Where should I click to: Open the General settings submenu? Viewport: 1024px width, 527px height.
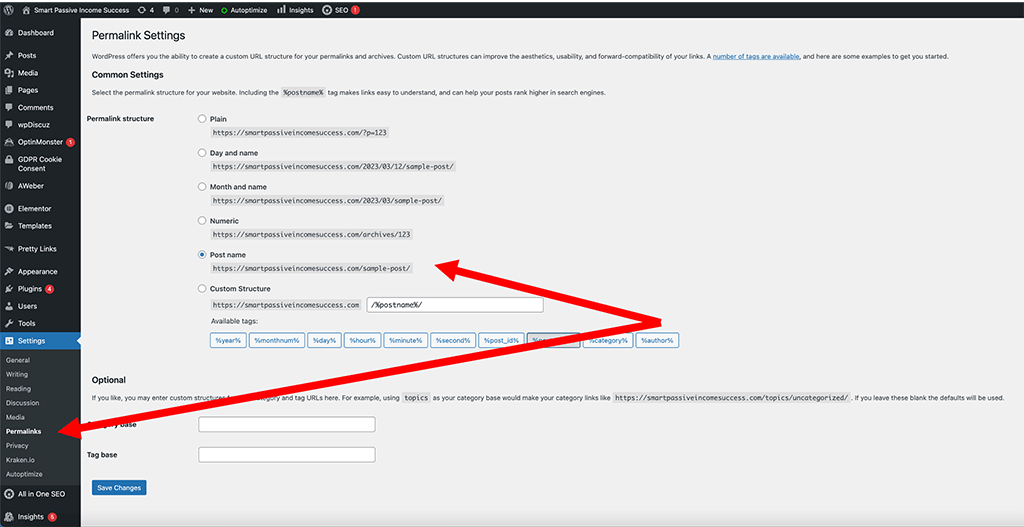pos(18,360)
